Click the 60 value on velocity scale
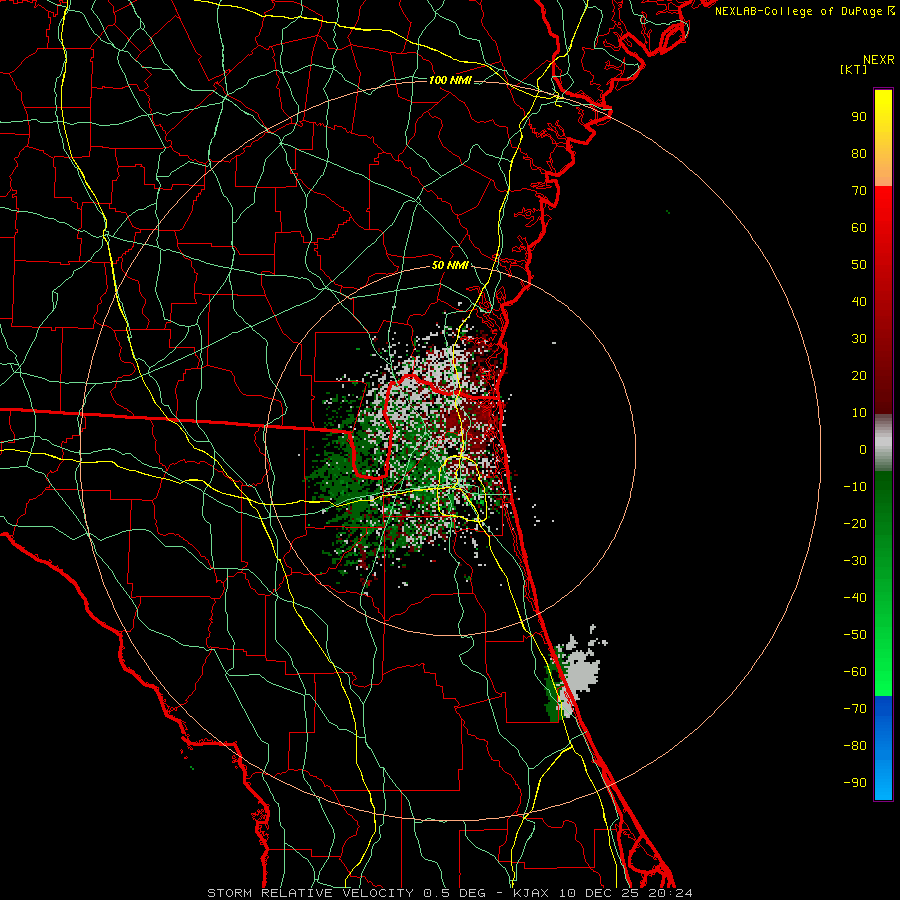The image size is (900, 900). [859, 228]
